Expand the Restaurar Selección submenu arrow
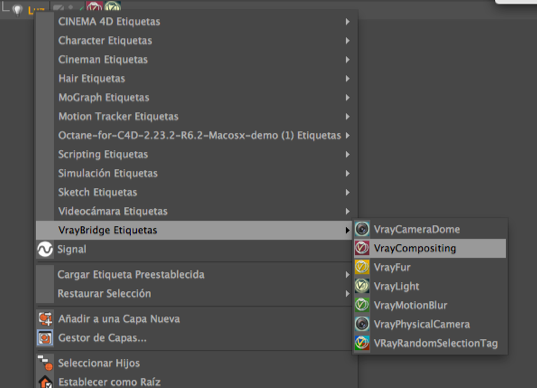The image size is (537, 388). click(x=348, y=294)
